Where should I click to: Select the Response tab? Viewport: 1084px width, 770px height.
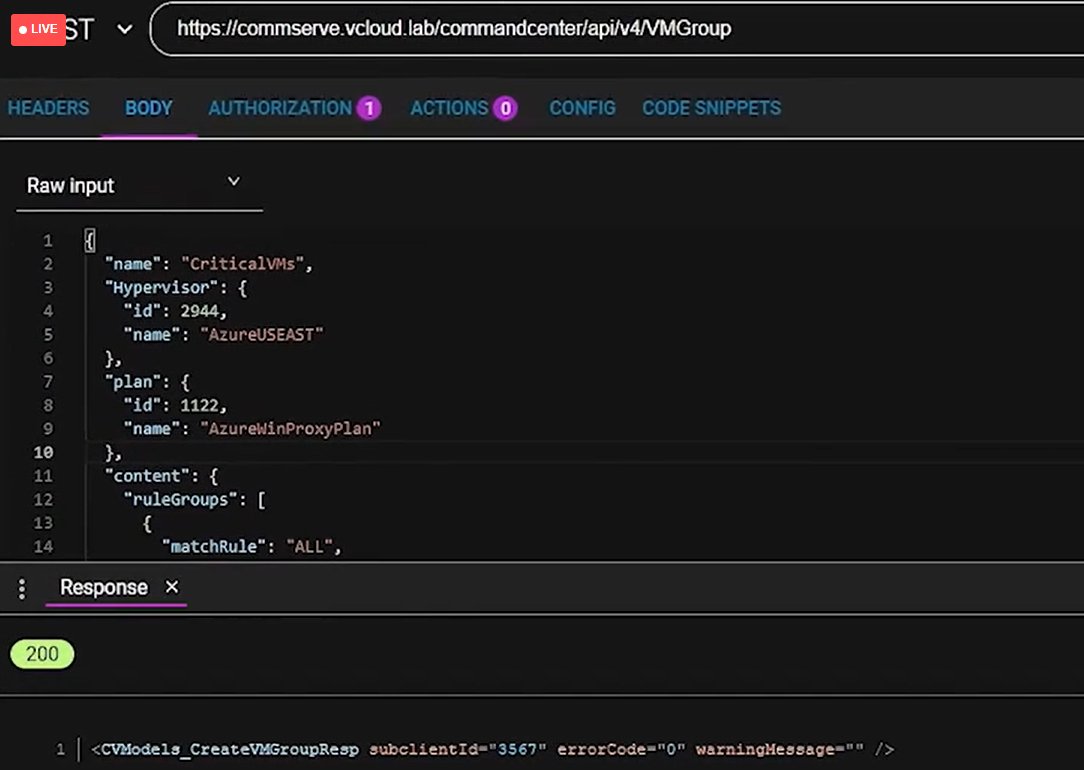(104, 588)
